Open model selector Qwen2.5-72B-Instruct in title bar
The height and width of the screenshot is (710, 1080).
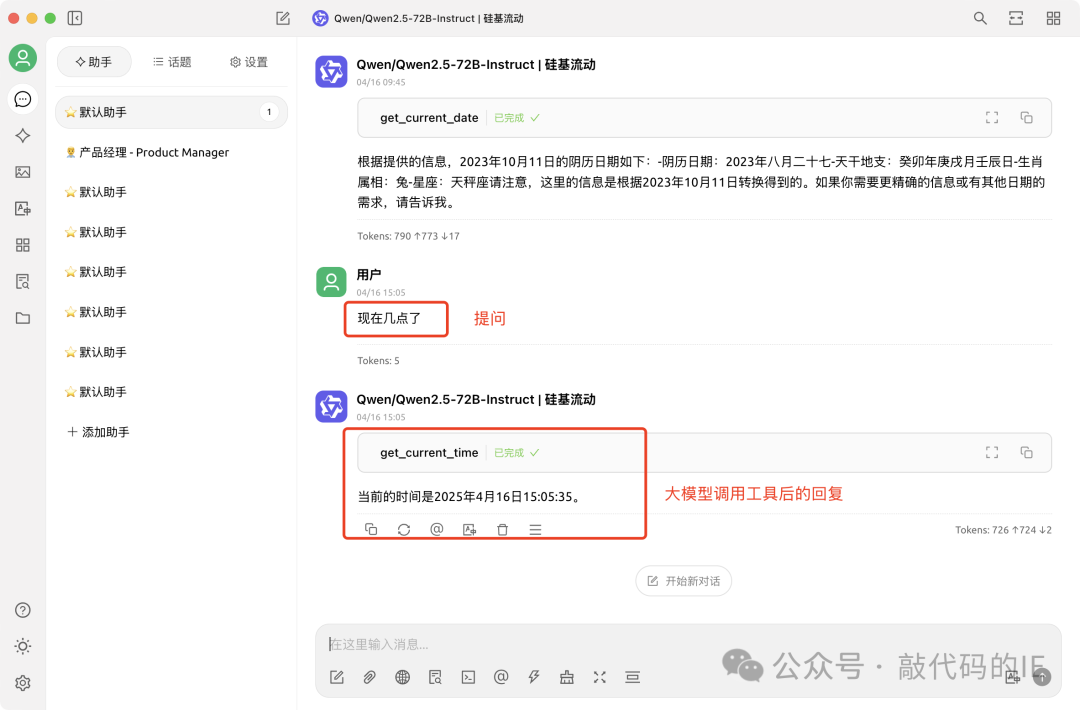(418, 19)
